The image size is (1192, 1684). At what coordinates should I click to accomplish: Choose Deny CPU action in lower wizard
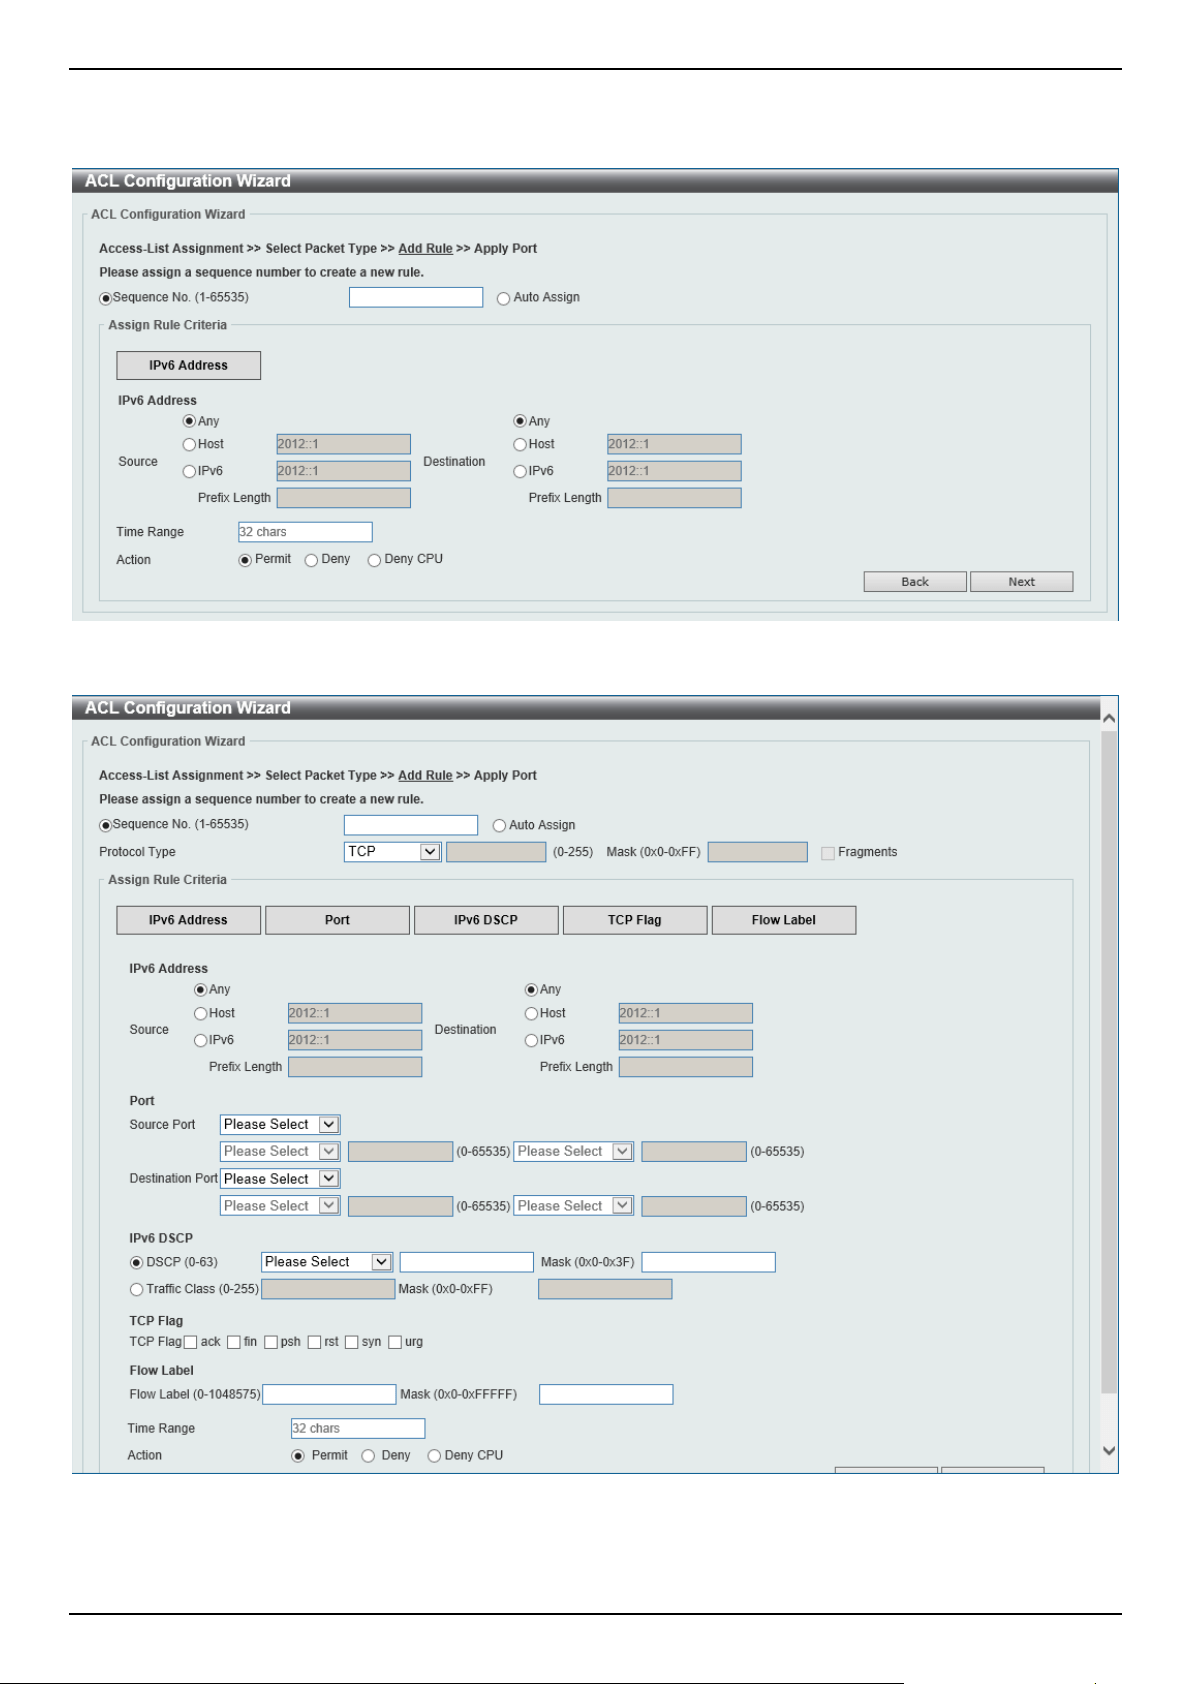point(434,1456)
